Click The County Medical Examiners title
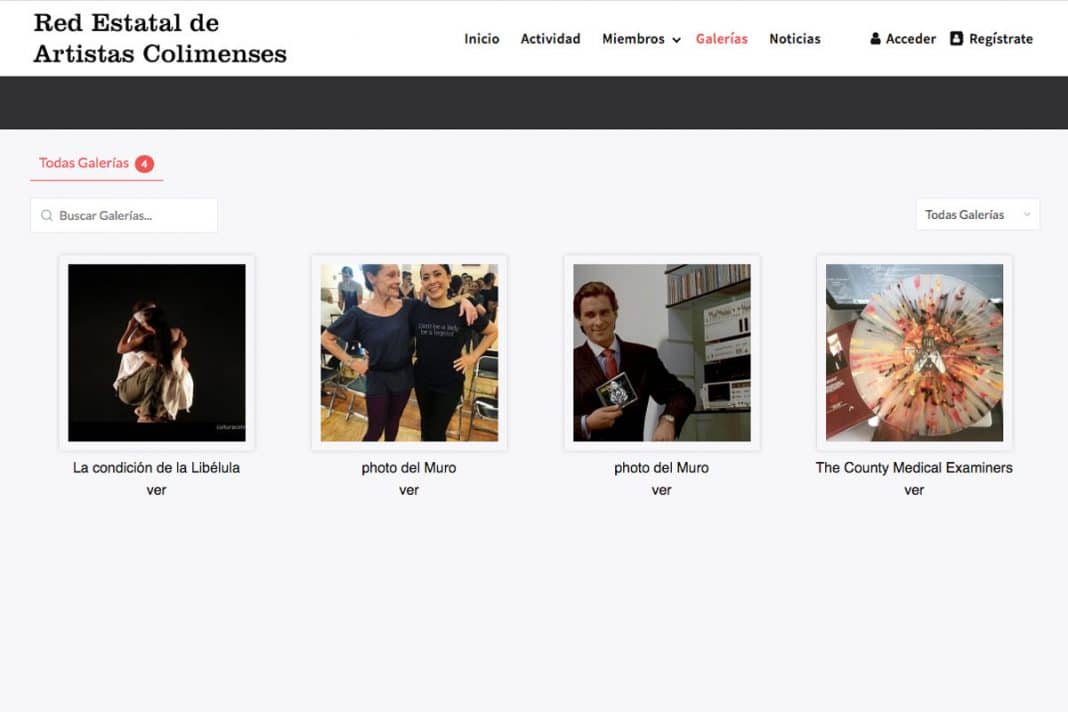 [914, 467]
